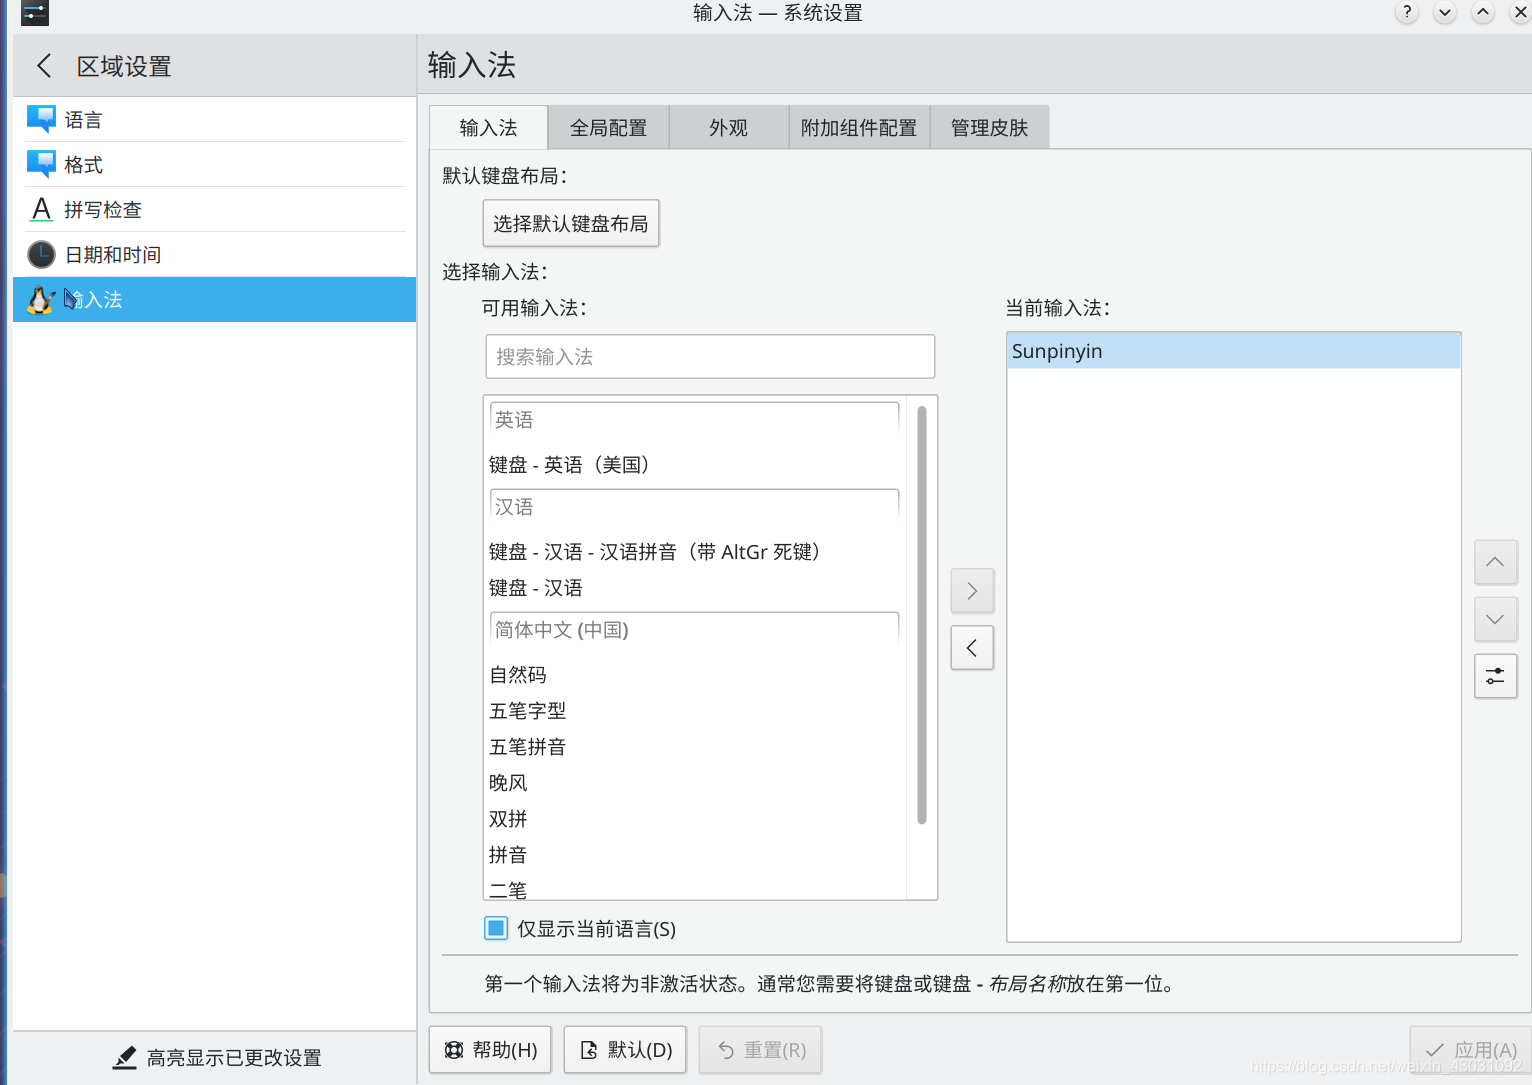Select Sunpinyin in current input methods
1532x1085 pixels.
click(1234, 351)
